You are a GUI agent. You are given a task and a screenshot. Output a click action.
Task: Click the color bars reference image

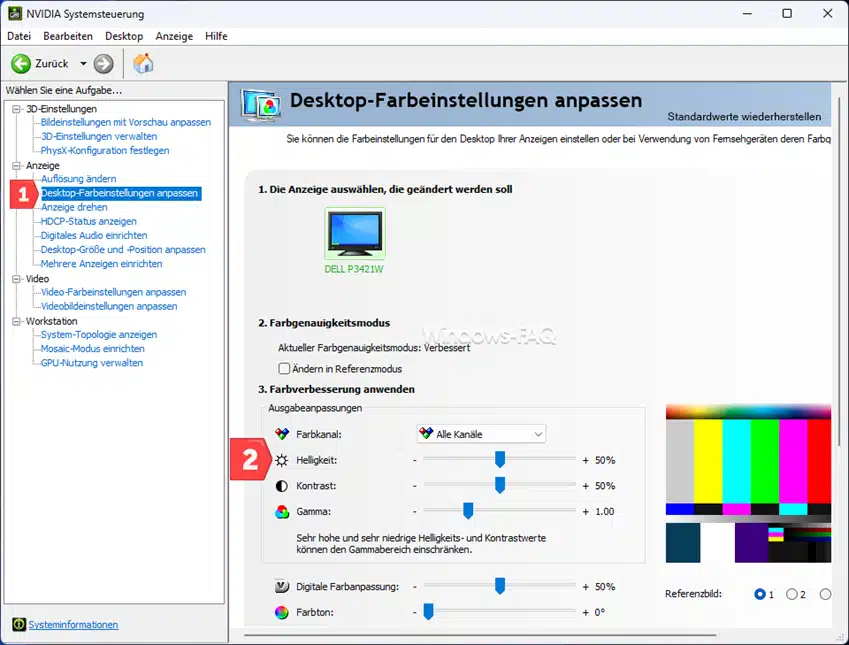pyautogui.click(x=748, y=483)
